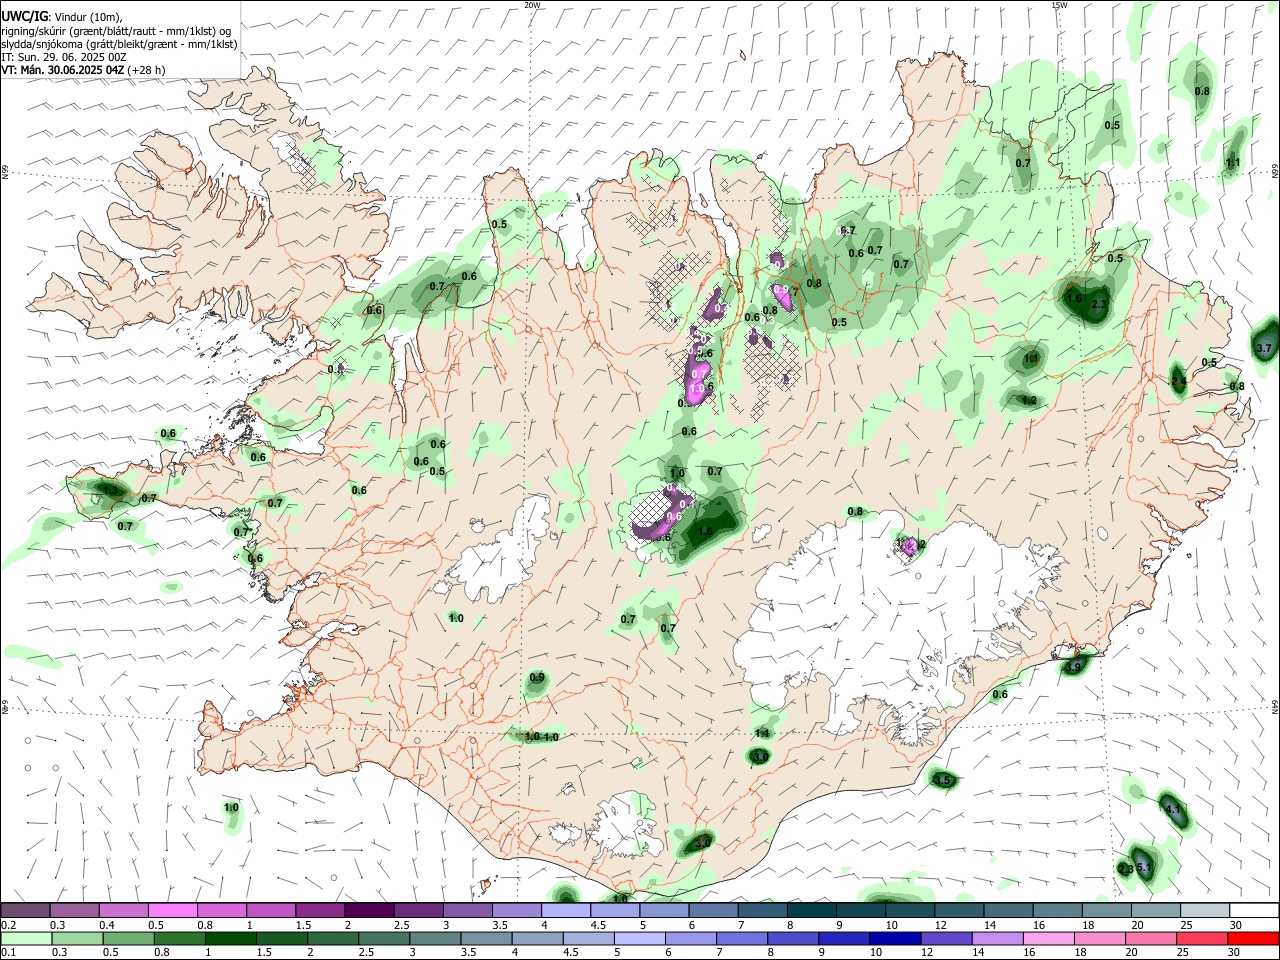This screenshot has width=1280, height=960.
Task: Click the "3.5" value off the south coast
Action: (941, 780)
